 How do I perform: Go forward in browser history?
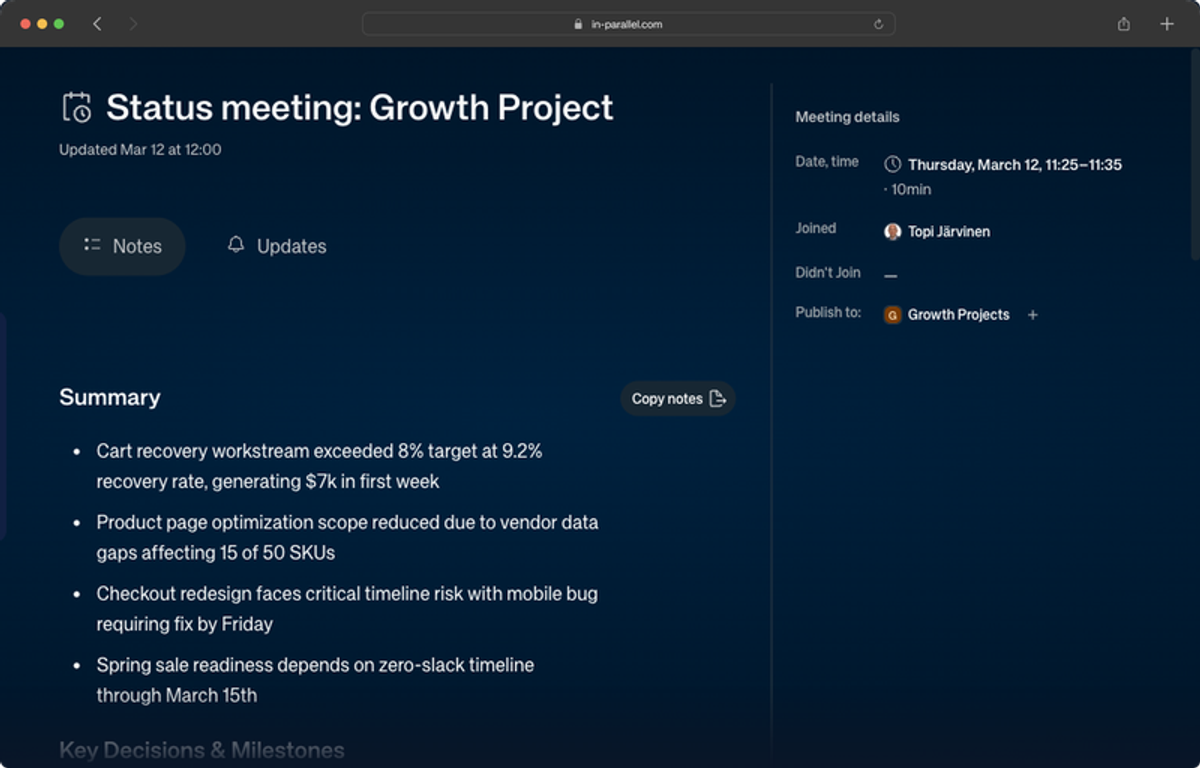(133, 24)
